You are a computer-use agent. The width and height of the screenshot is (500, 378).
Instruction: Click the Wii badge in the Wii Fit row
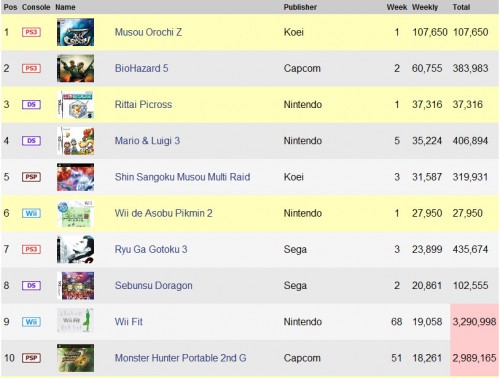coord(31,322)
